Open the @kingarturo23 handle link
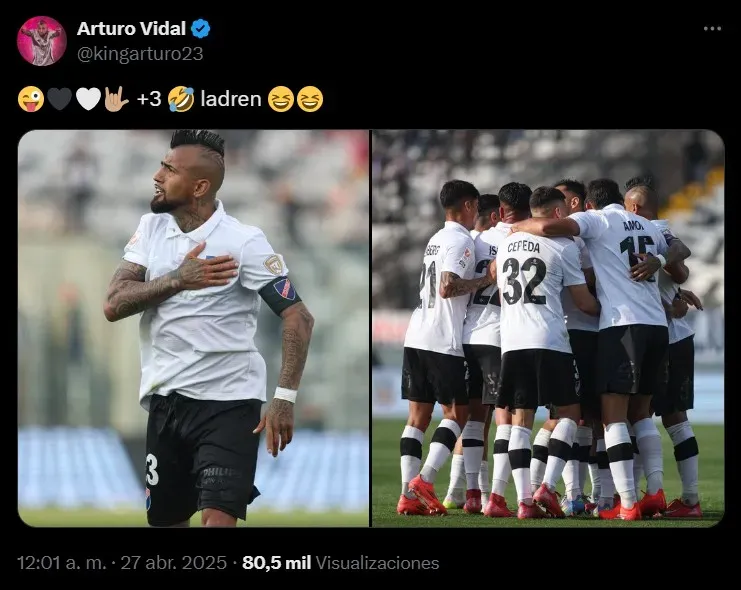This screenshot has height=590, width=741. 140,54
